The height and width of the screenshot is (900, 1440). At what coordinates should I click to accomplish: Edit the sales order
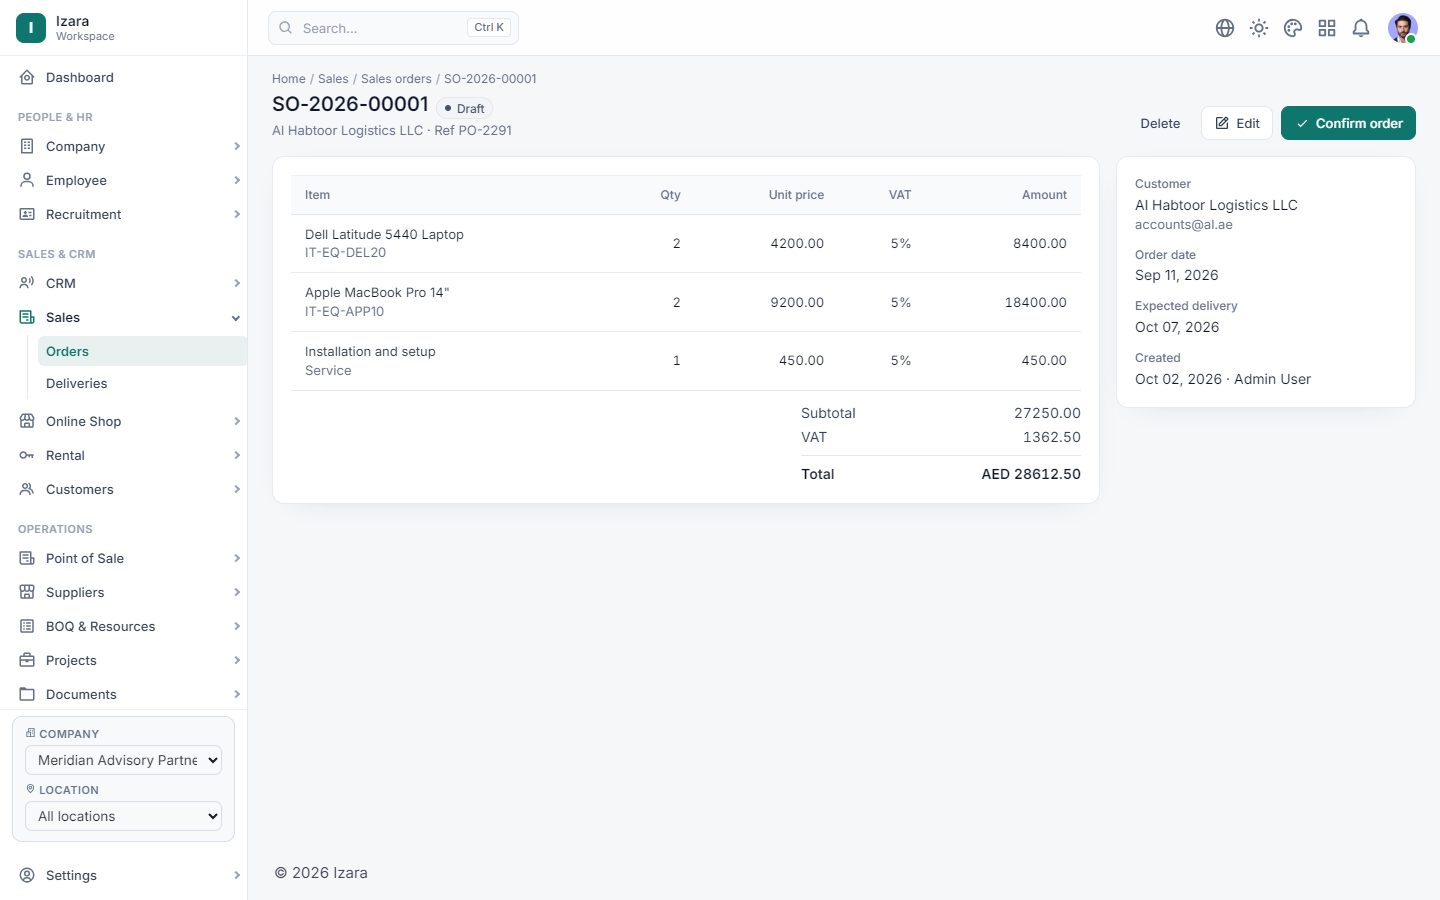pos(1237,123)
